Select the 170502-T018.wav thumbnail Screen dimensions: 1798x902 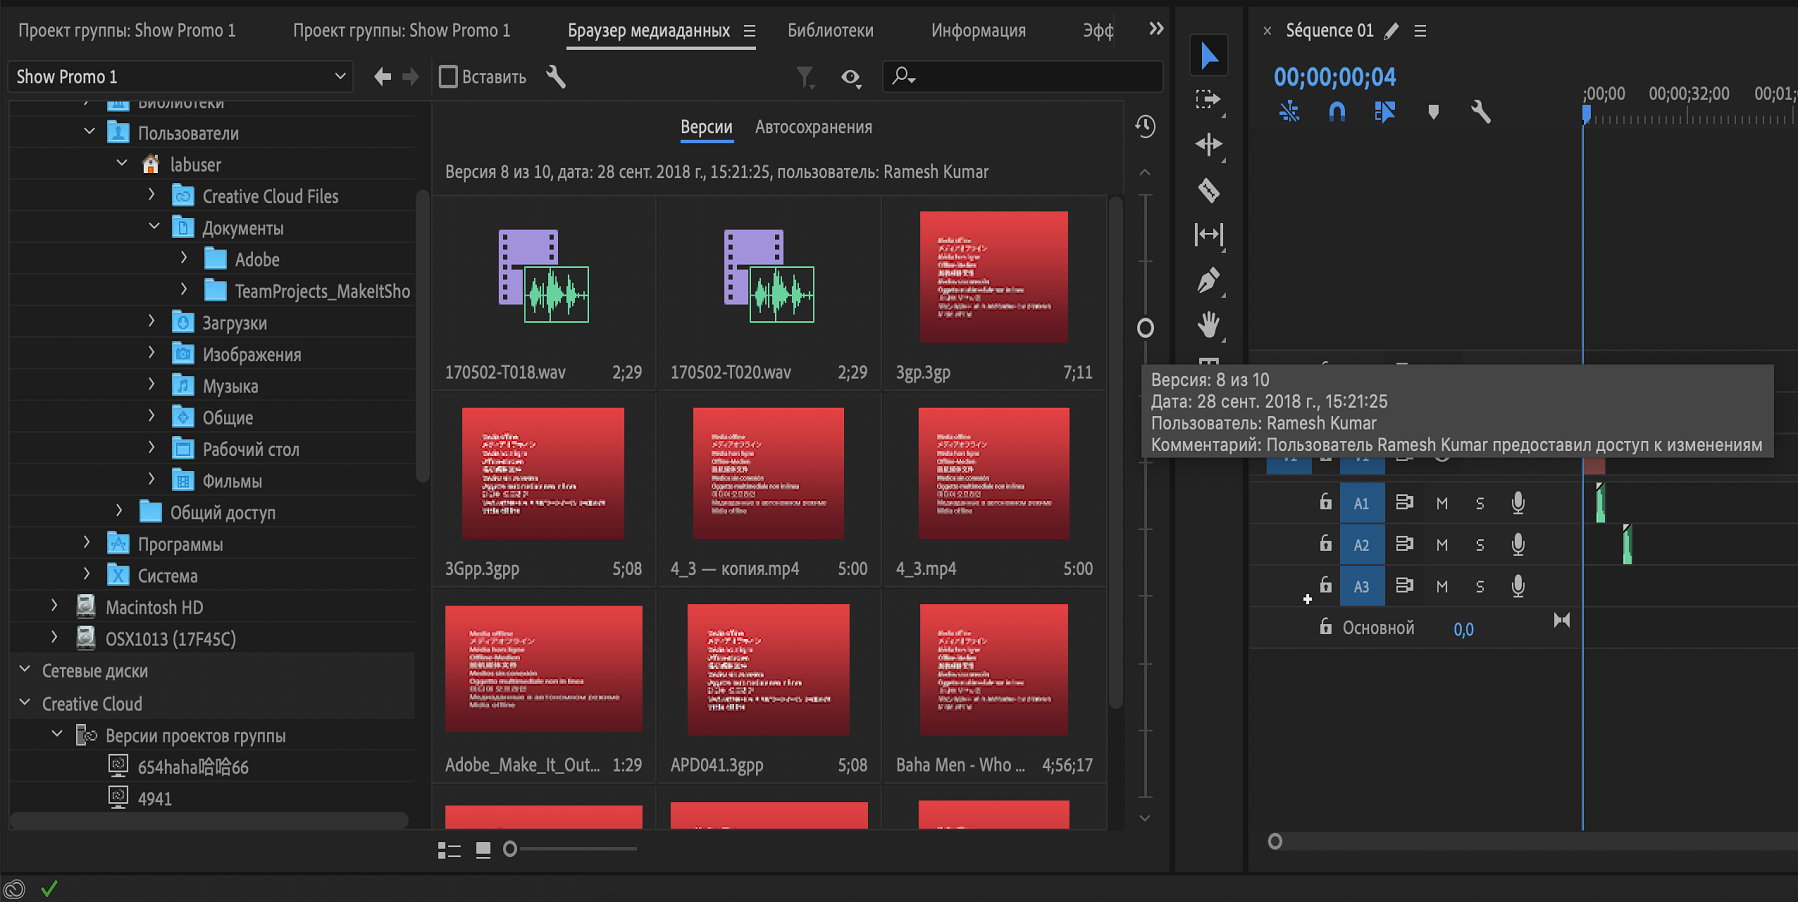(544, 276)
